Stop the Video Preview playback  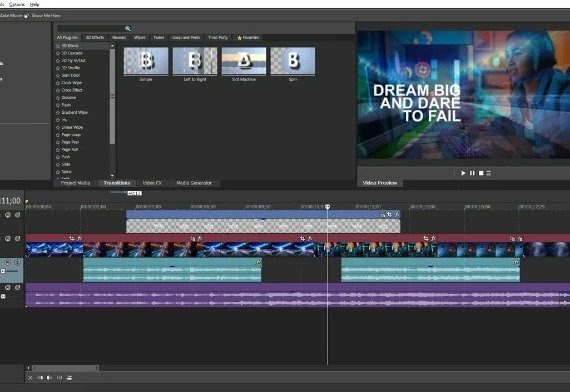[x=481, y=173]
